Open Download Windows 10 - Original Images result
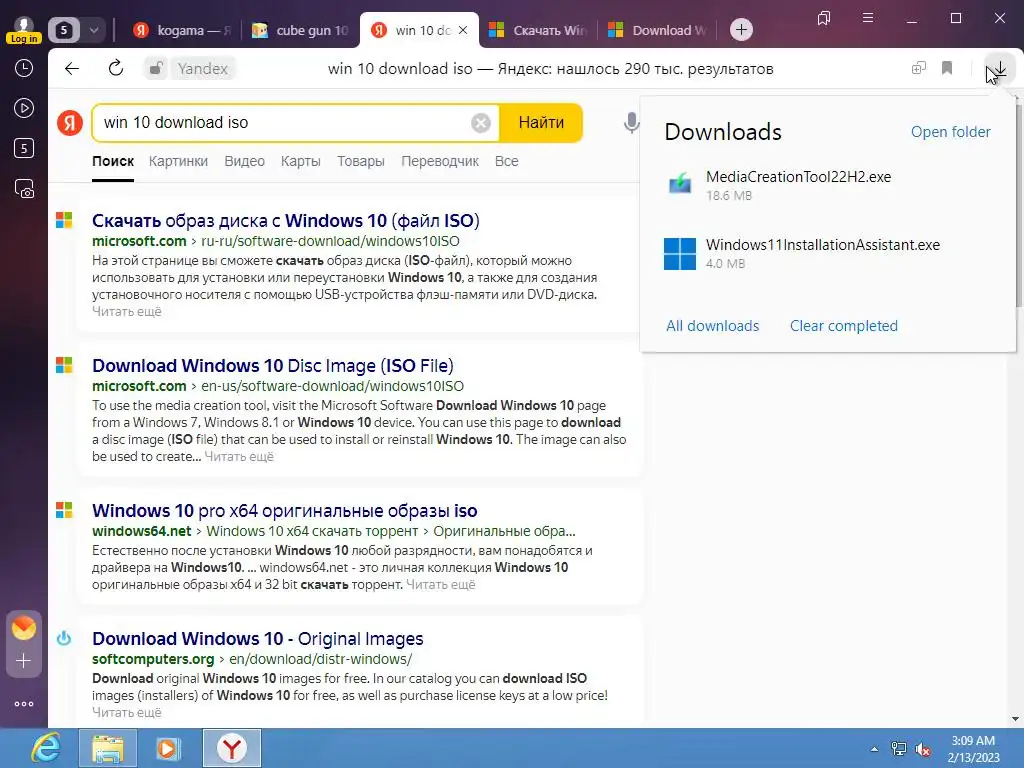The width and height of the screenshot is (1024, 768). coord(257,639)
